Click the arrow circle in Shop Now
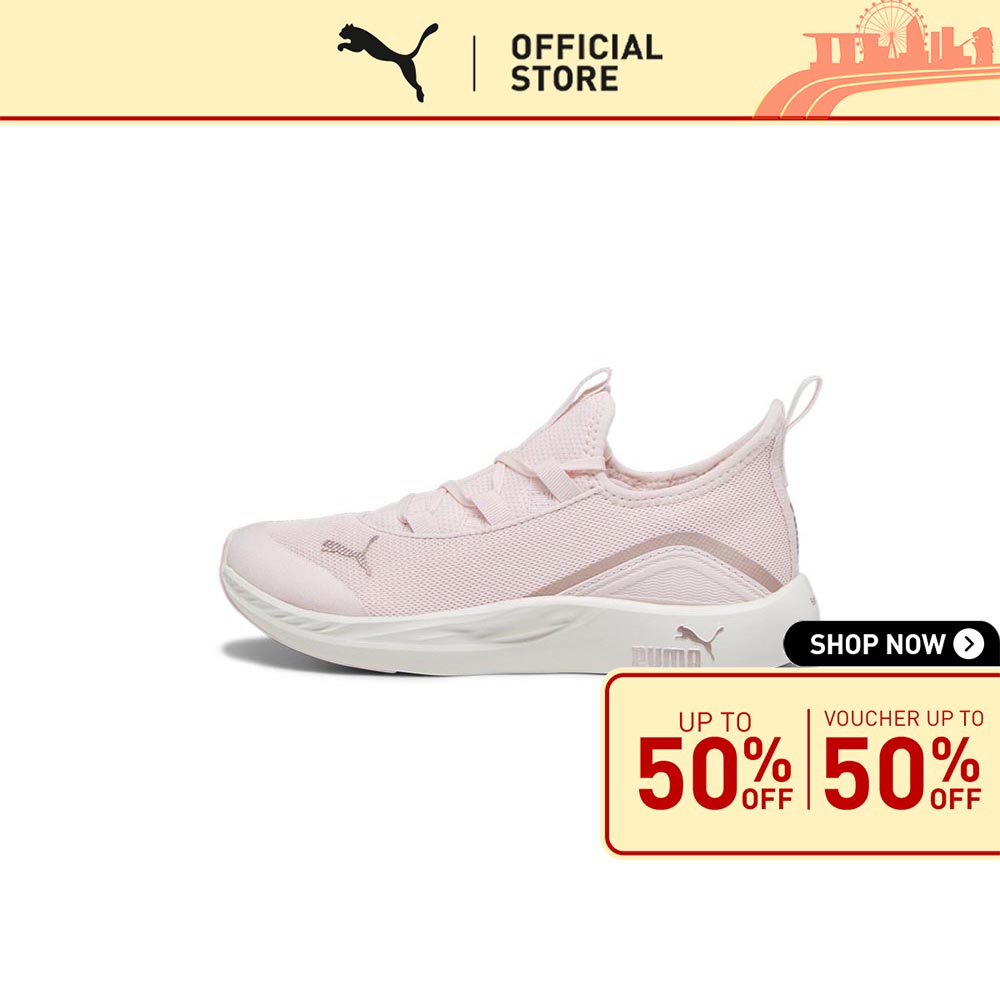The height and width of the screenshot is (1000, 1000). [968, 644]
